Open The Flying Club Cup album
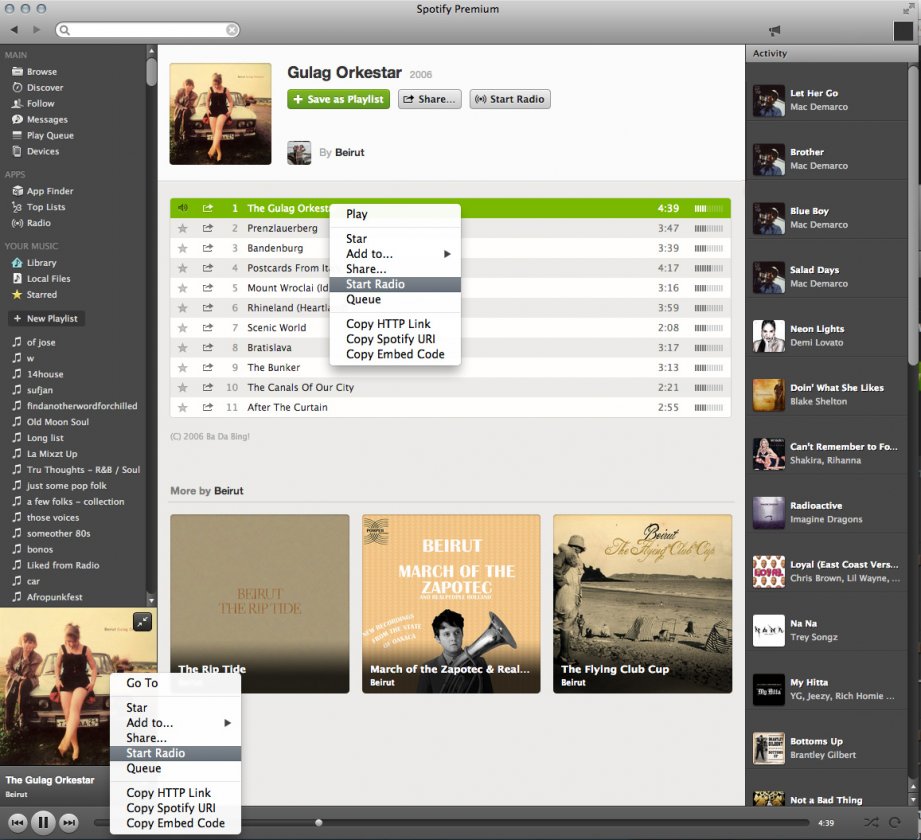Screen dimensions: 921x840 coord(643,604)
